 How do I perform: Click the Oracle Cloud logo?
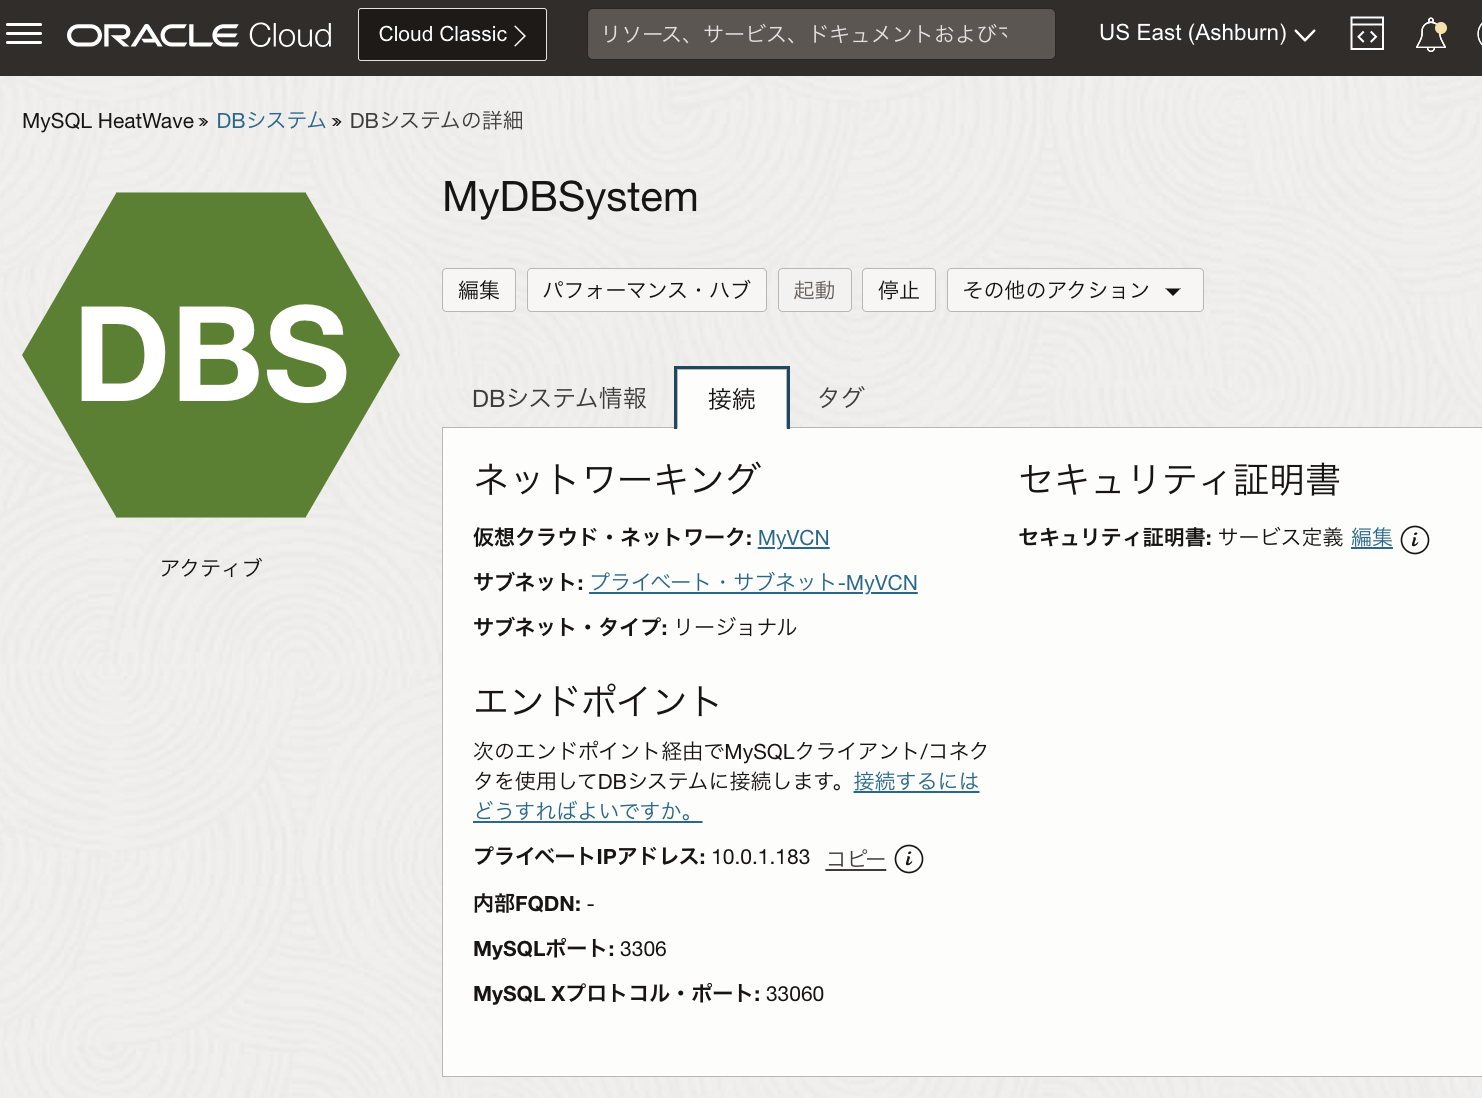(x=199, y=35)
